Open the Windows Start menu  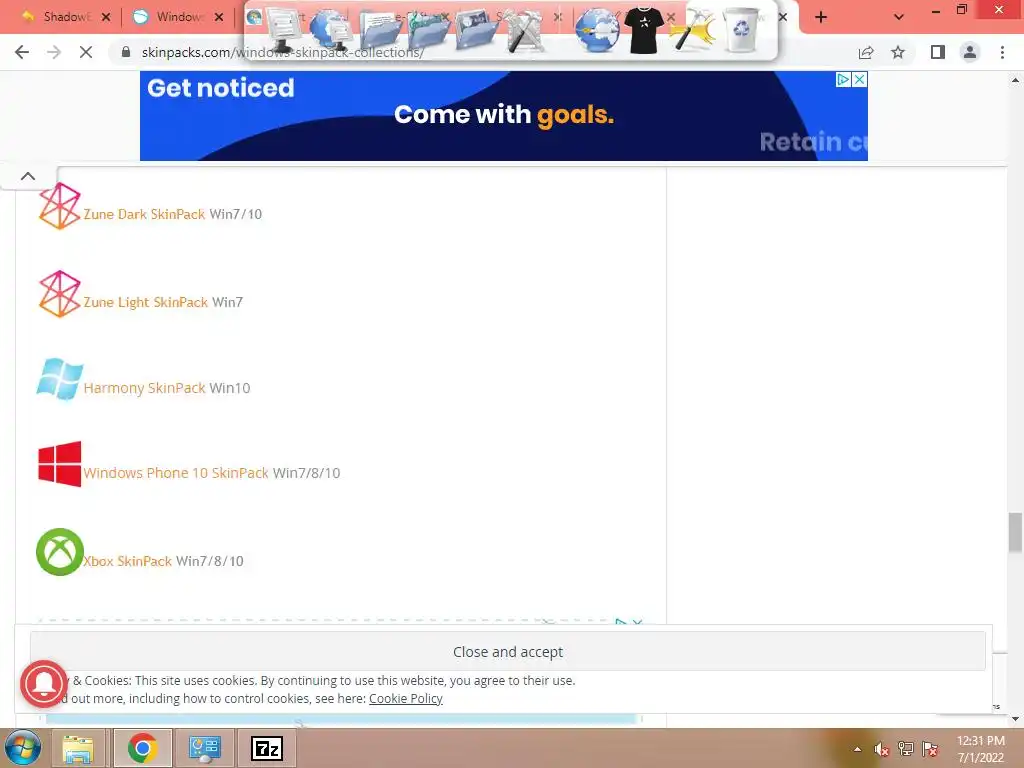coord(23,748)
